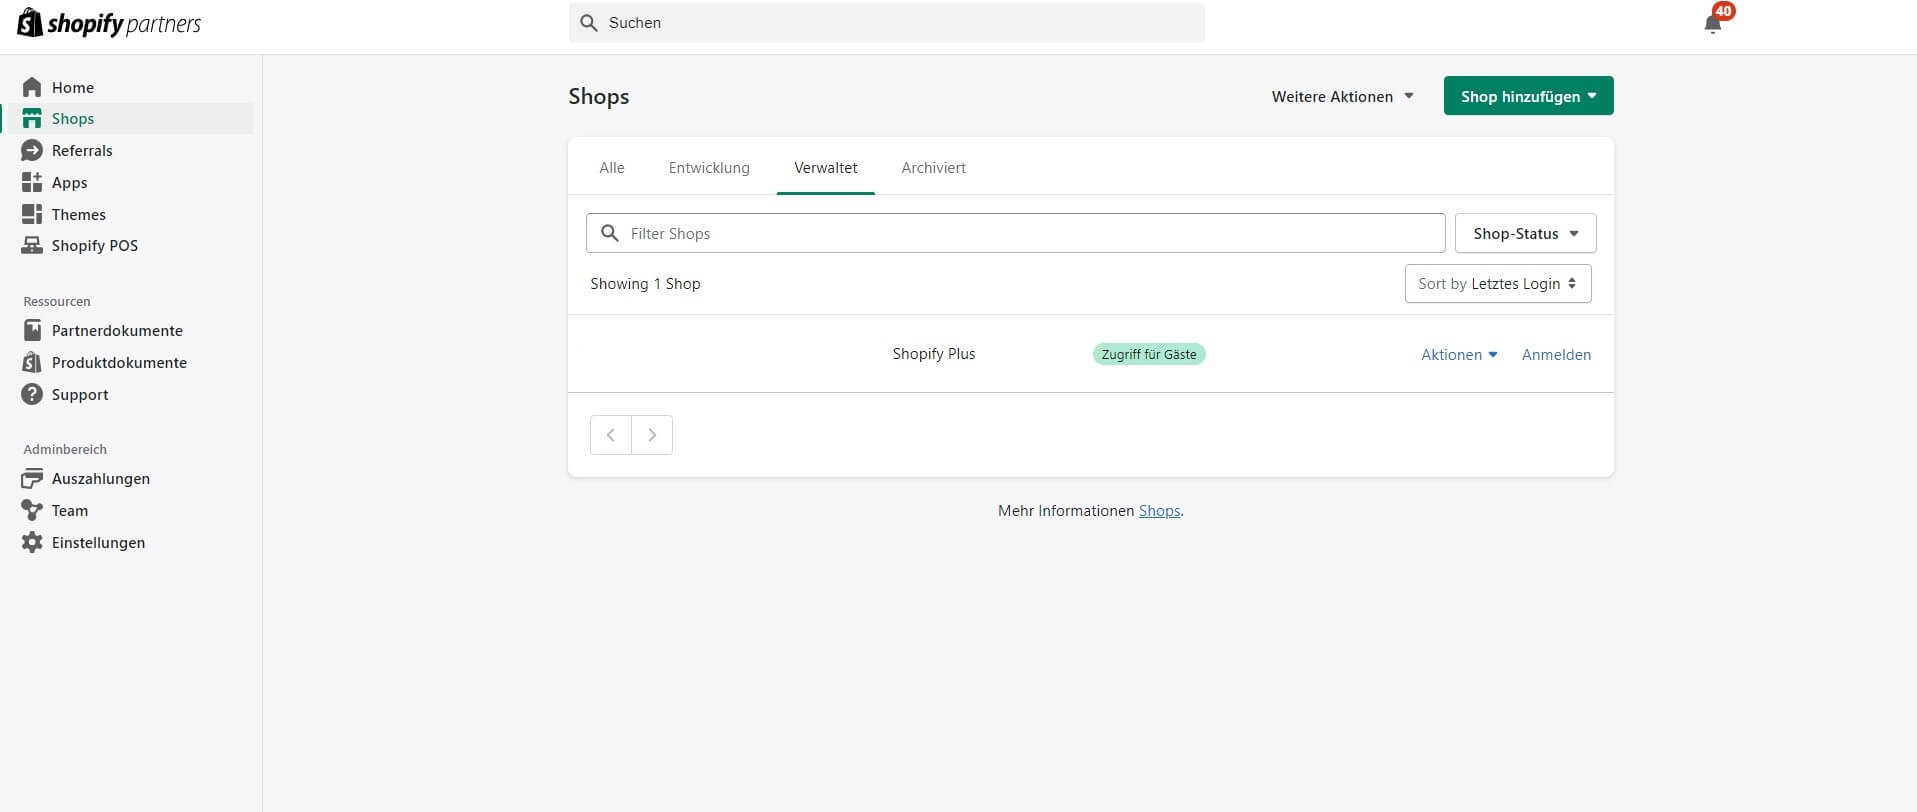Expand the Shop-Status filter
Screen dimensions: 1917x812
coord(1525,233)
